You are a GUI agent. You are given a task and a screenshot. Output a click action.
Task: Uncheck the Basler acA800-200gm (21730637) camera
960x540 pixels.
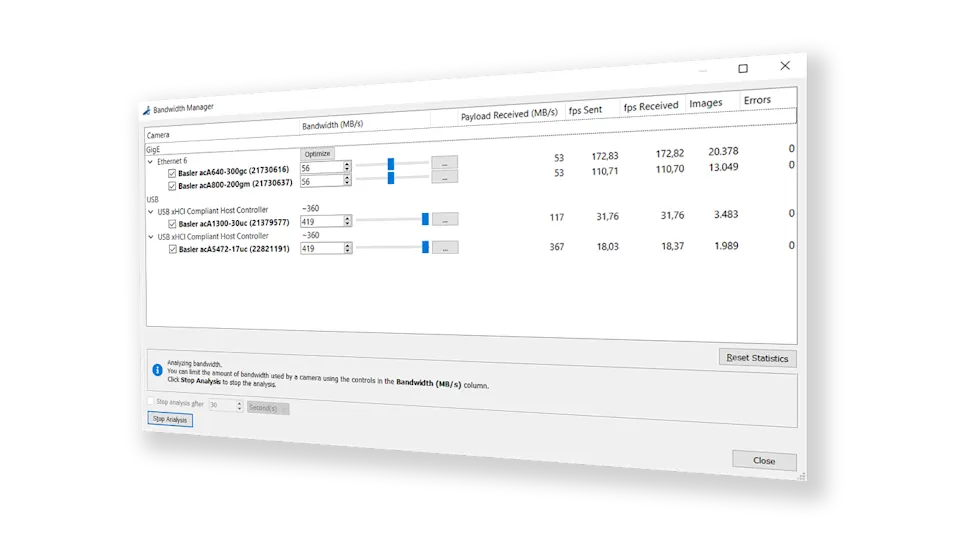pyautogui.click(x=172, y=186)
